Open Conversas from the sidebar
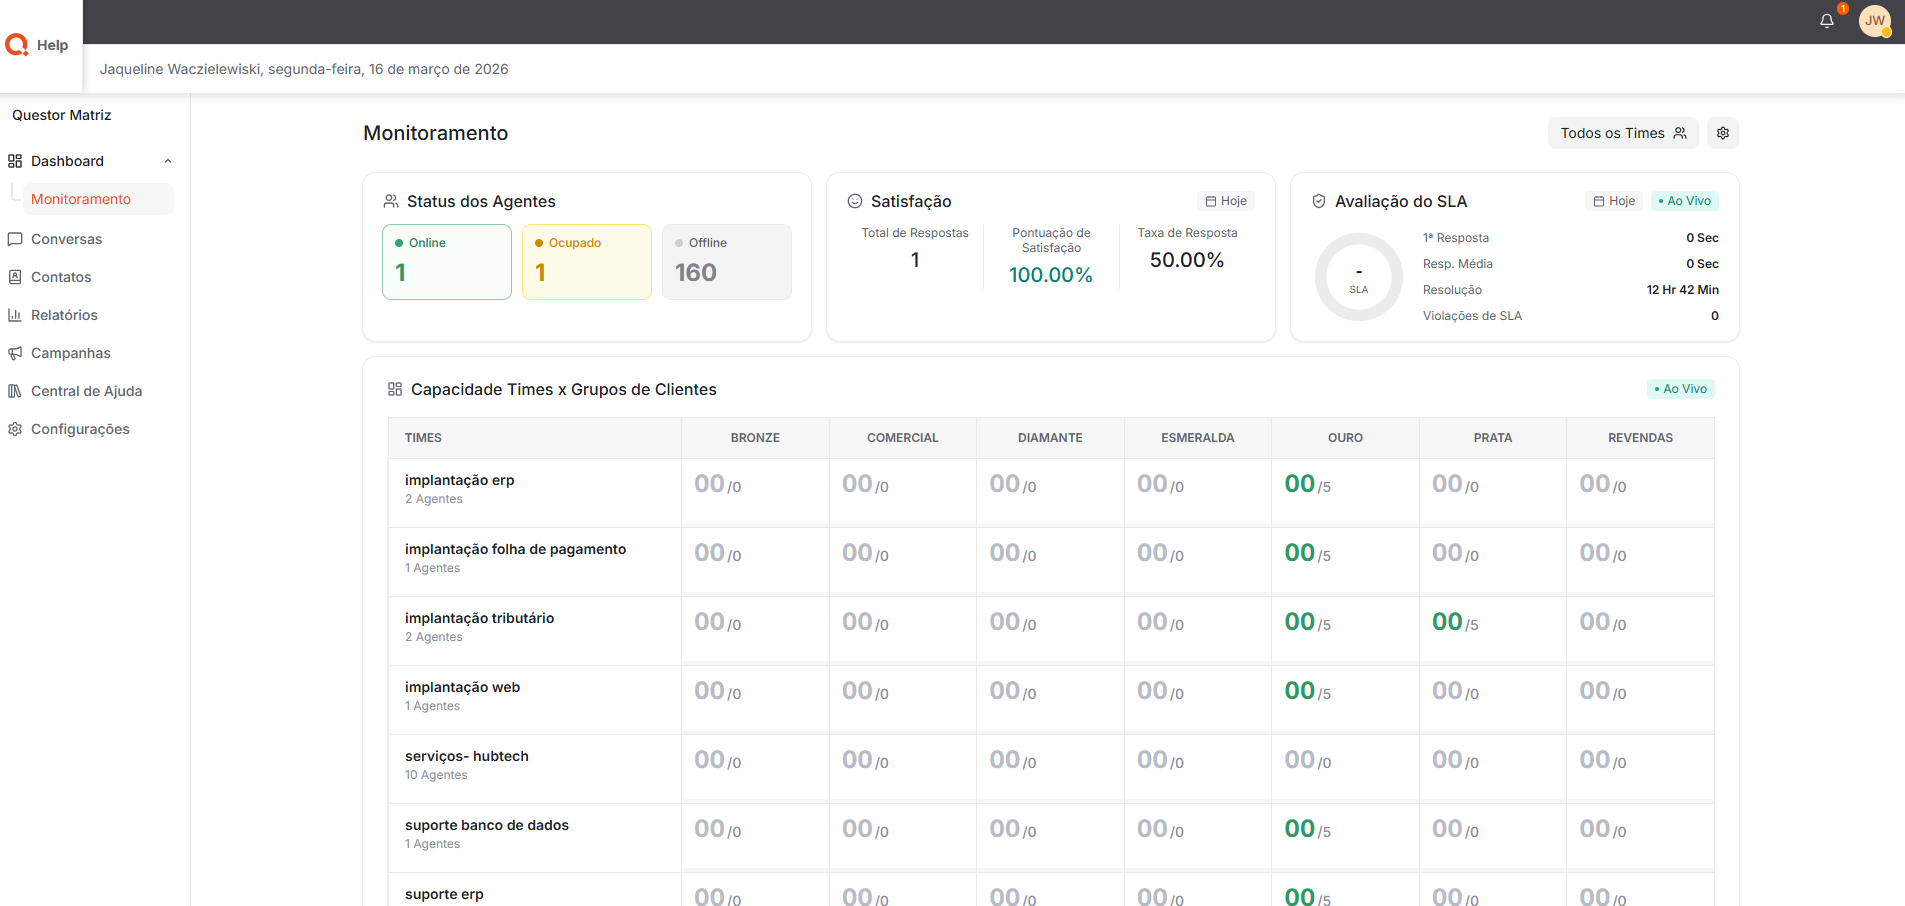Viewport: 1905px width, 906px height. (66, 239)
